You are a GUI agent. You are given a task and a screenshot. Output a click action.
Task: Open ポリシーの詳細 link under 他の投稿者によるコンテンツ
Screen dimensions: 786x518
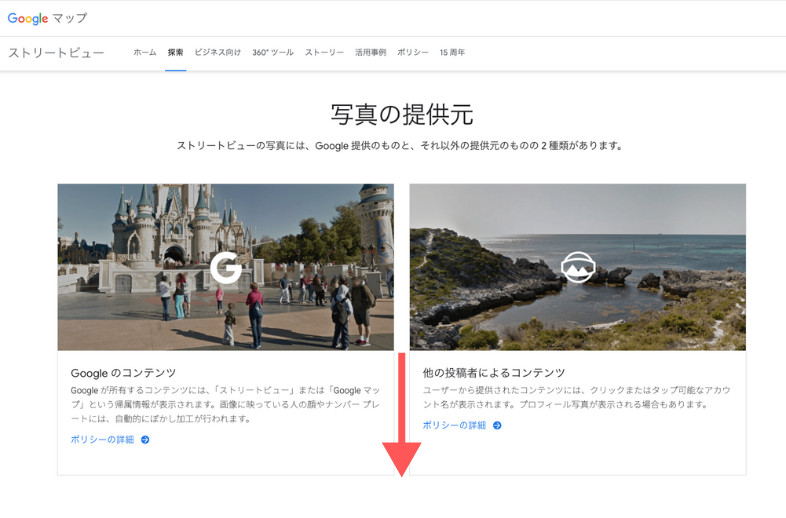pyautogui.click(x=455, y=425)
